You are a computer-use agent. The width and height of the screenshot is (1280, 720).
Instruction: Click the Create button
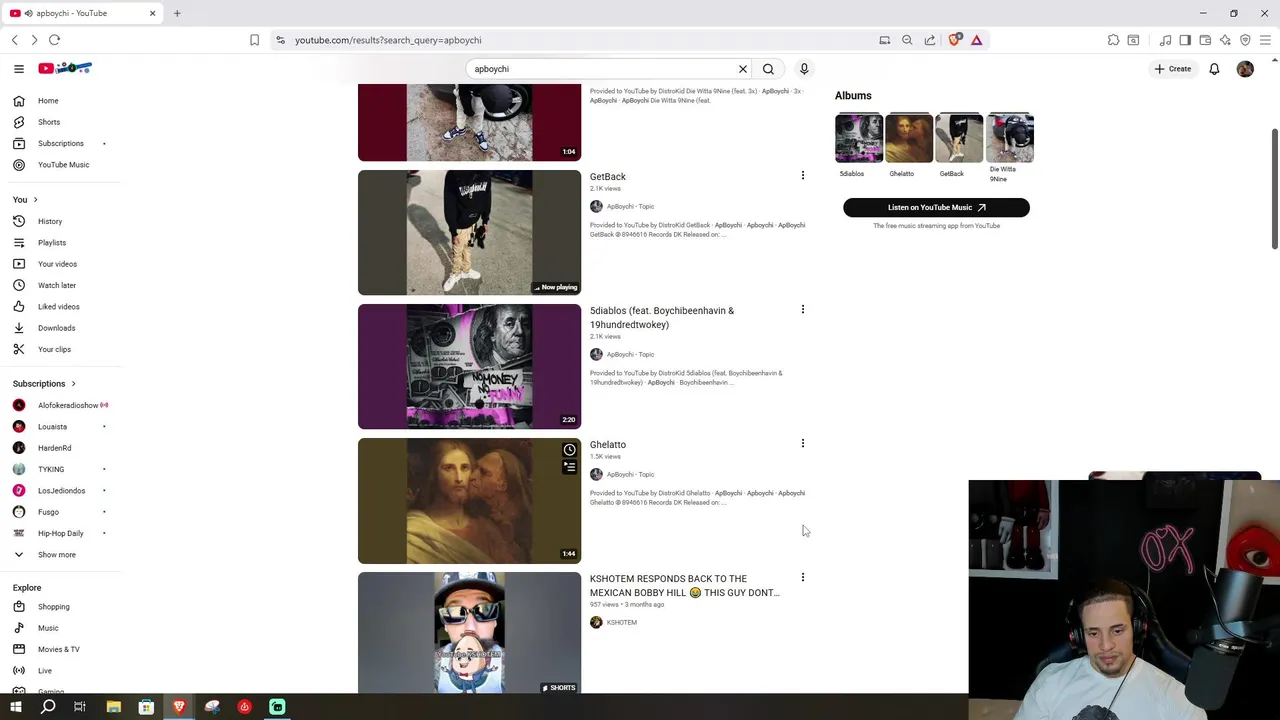pos(1173,69)
